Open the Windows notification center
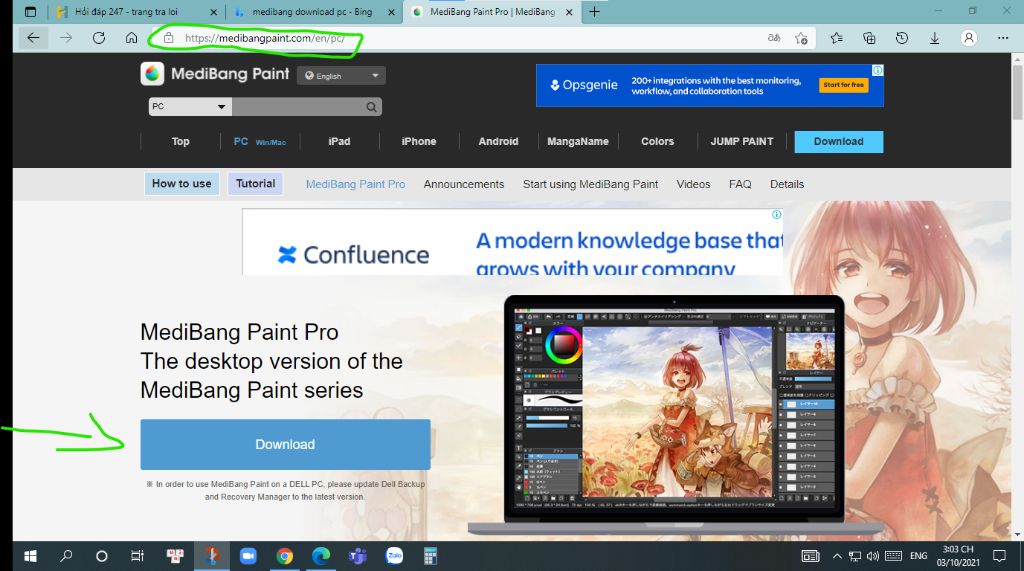The image size is (1024, 571). pos(999,556)
